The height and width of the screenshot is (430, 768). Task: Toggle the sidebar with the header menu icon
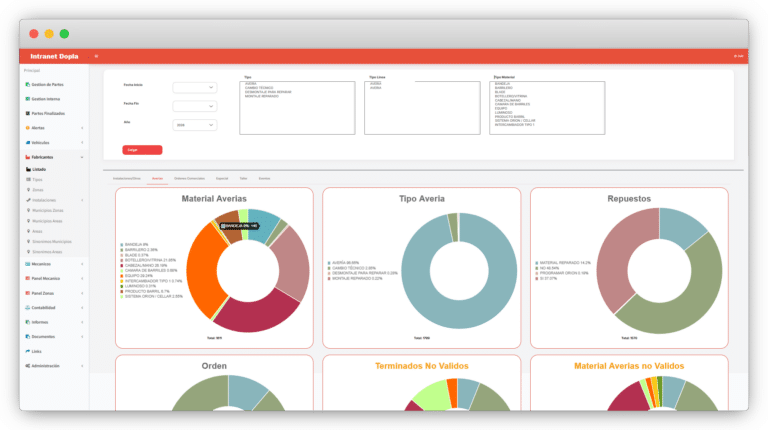tap(96, 56)
